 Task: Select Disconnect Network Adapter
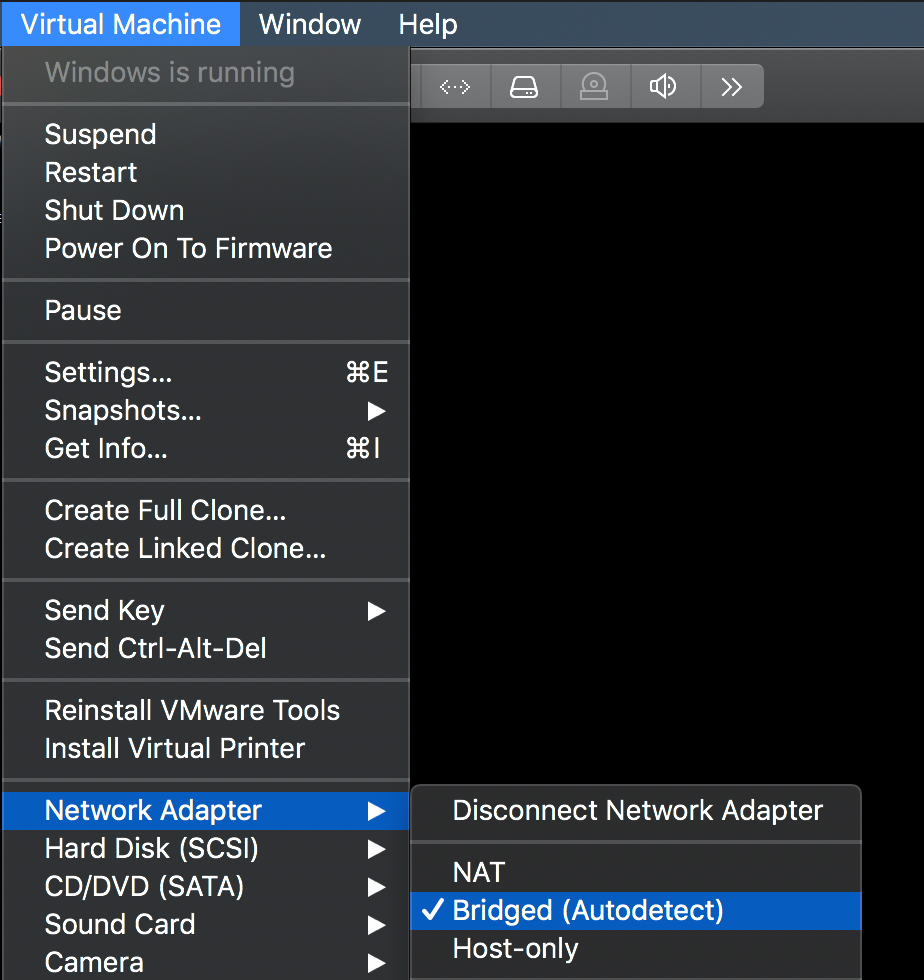tap(636, 811)
